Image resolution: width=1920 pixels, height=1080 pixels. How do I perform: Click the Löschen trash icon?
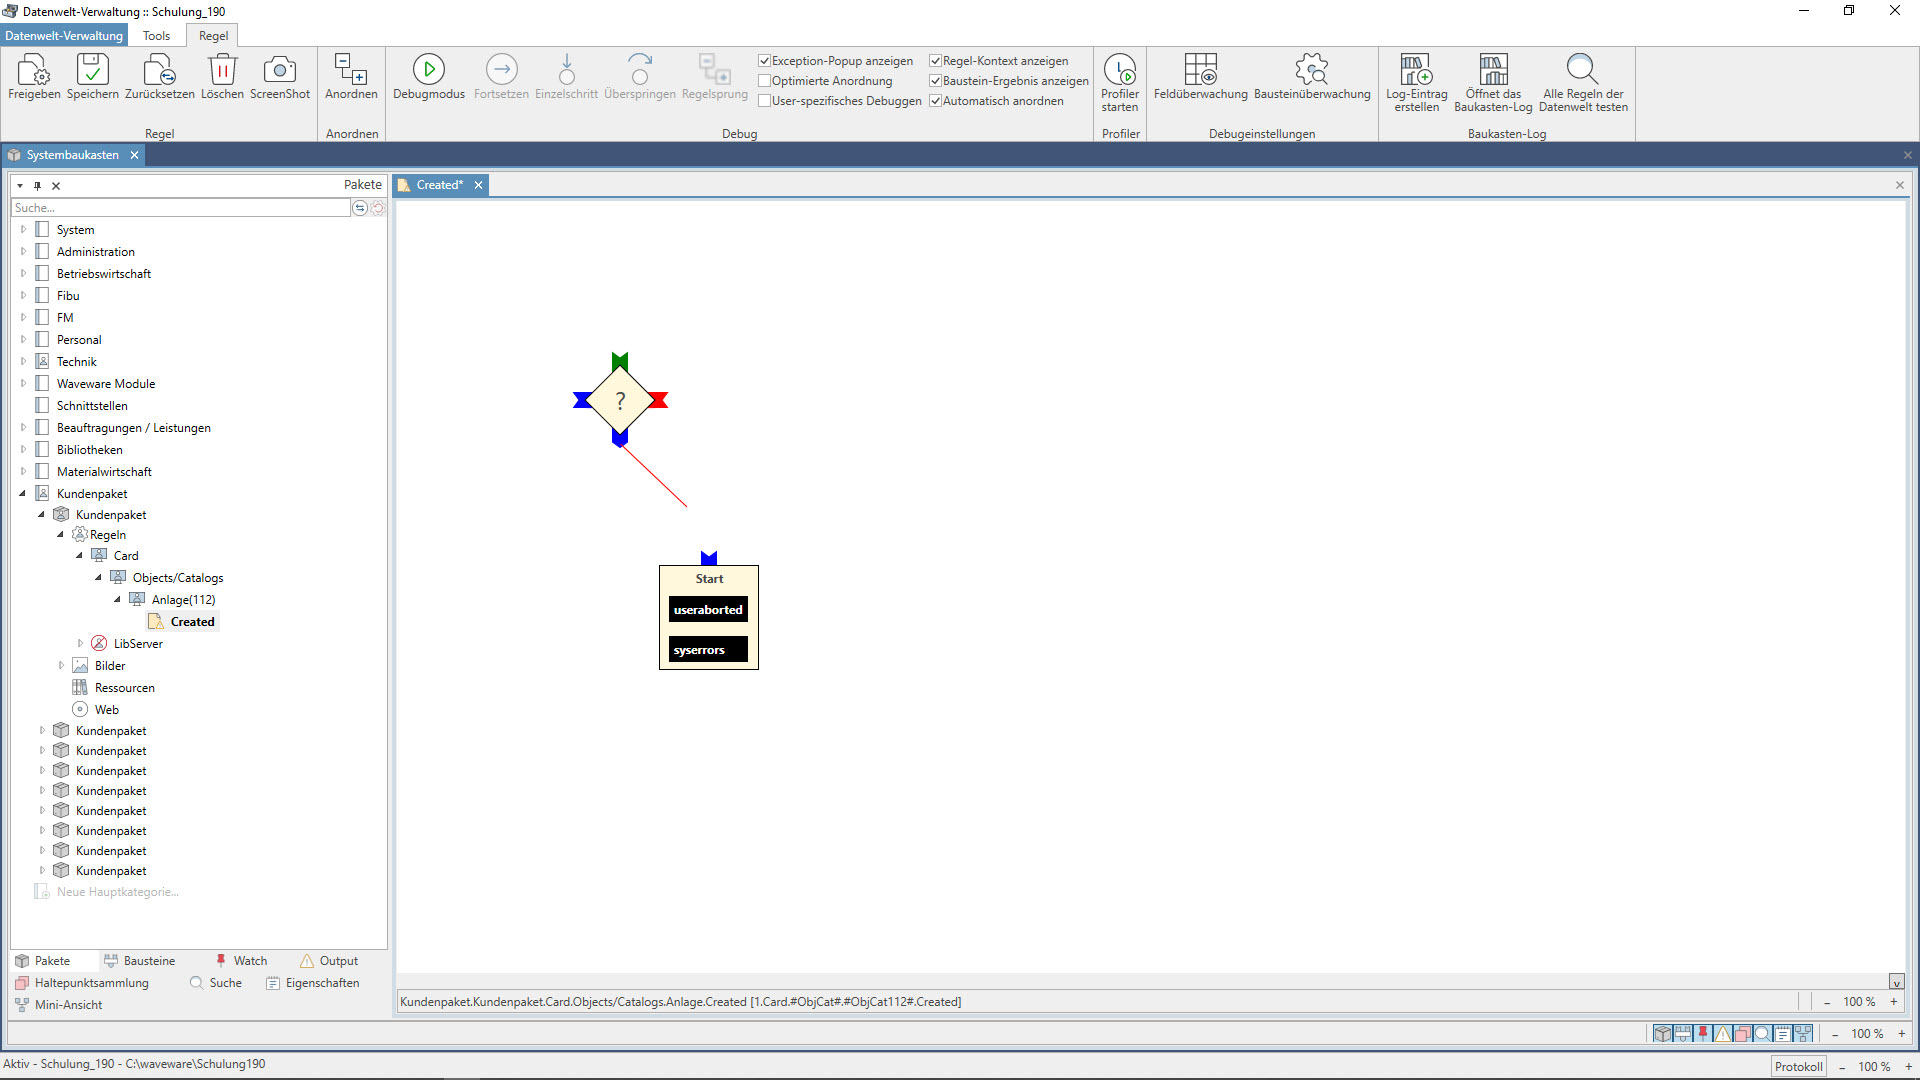(x=222, y=71)
